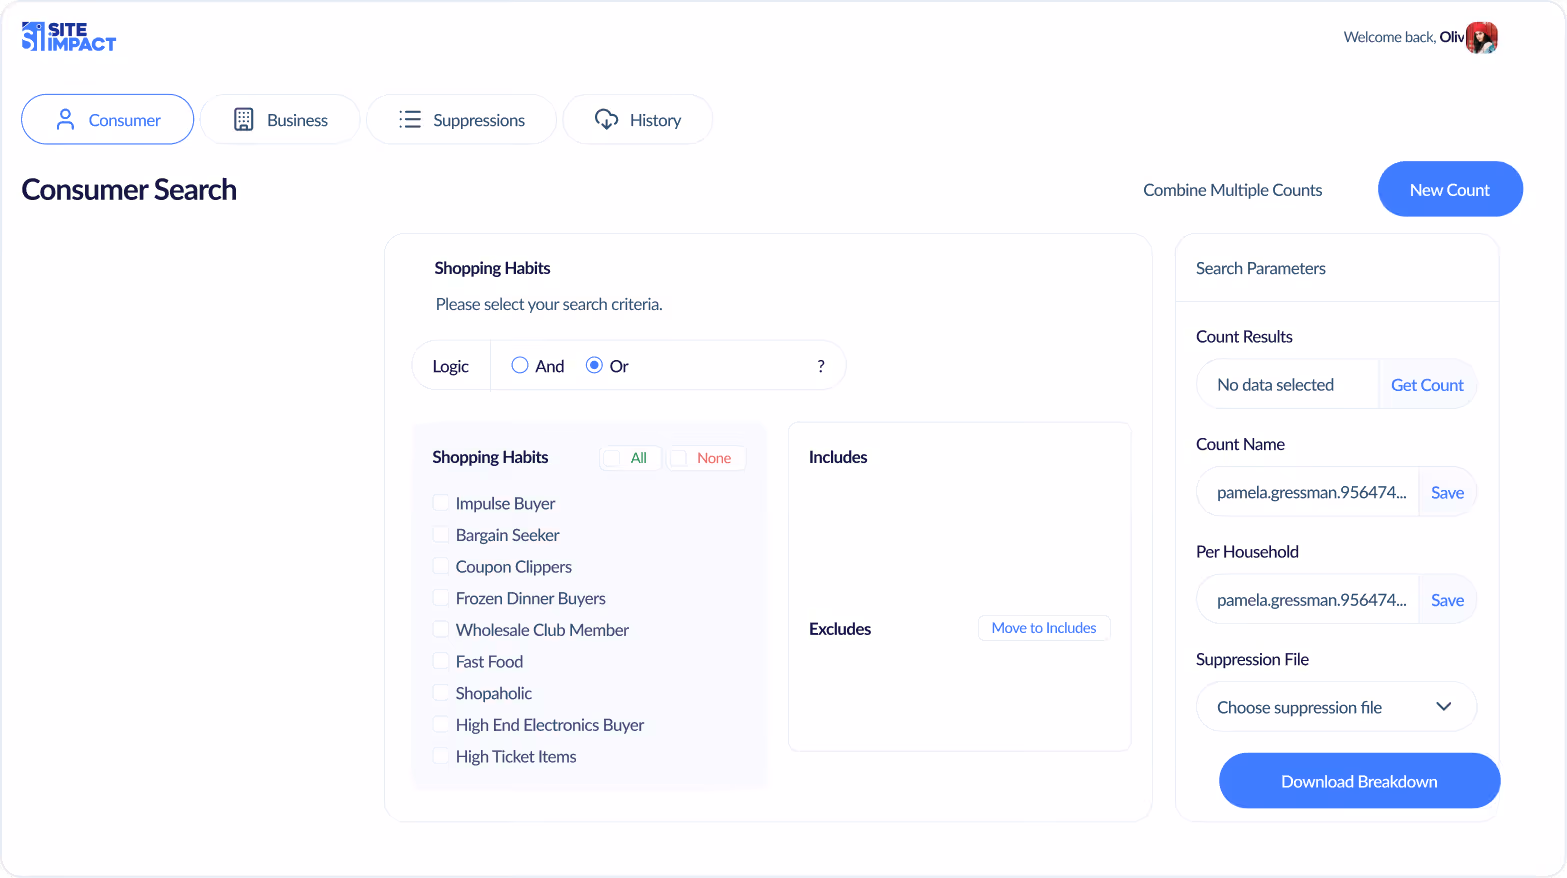
Task: Switch to the Business tab
Action: point(280,120)
